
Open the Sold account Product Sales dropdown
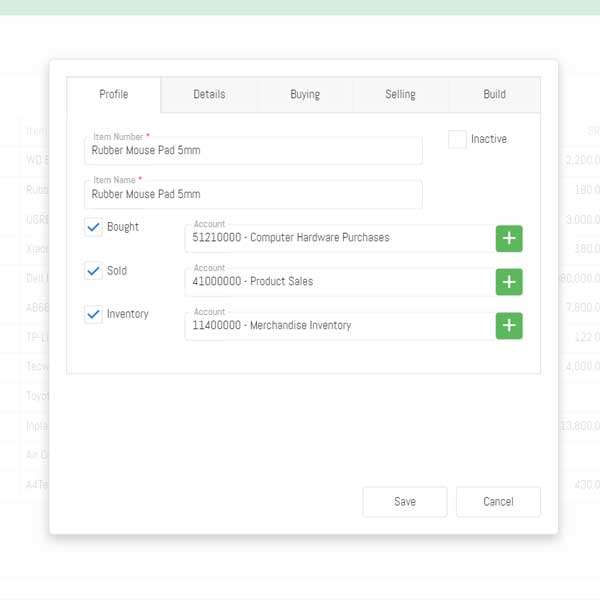coord(340,282)
